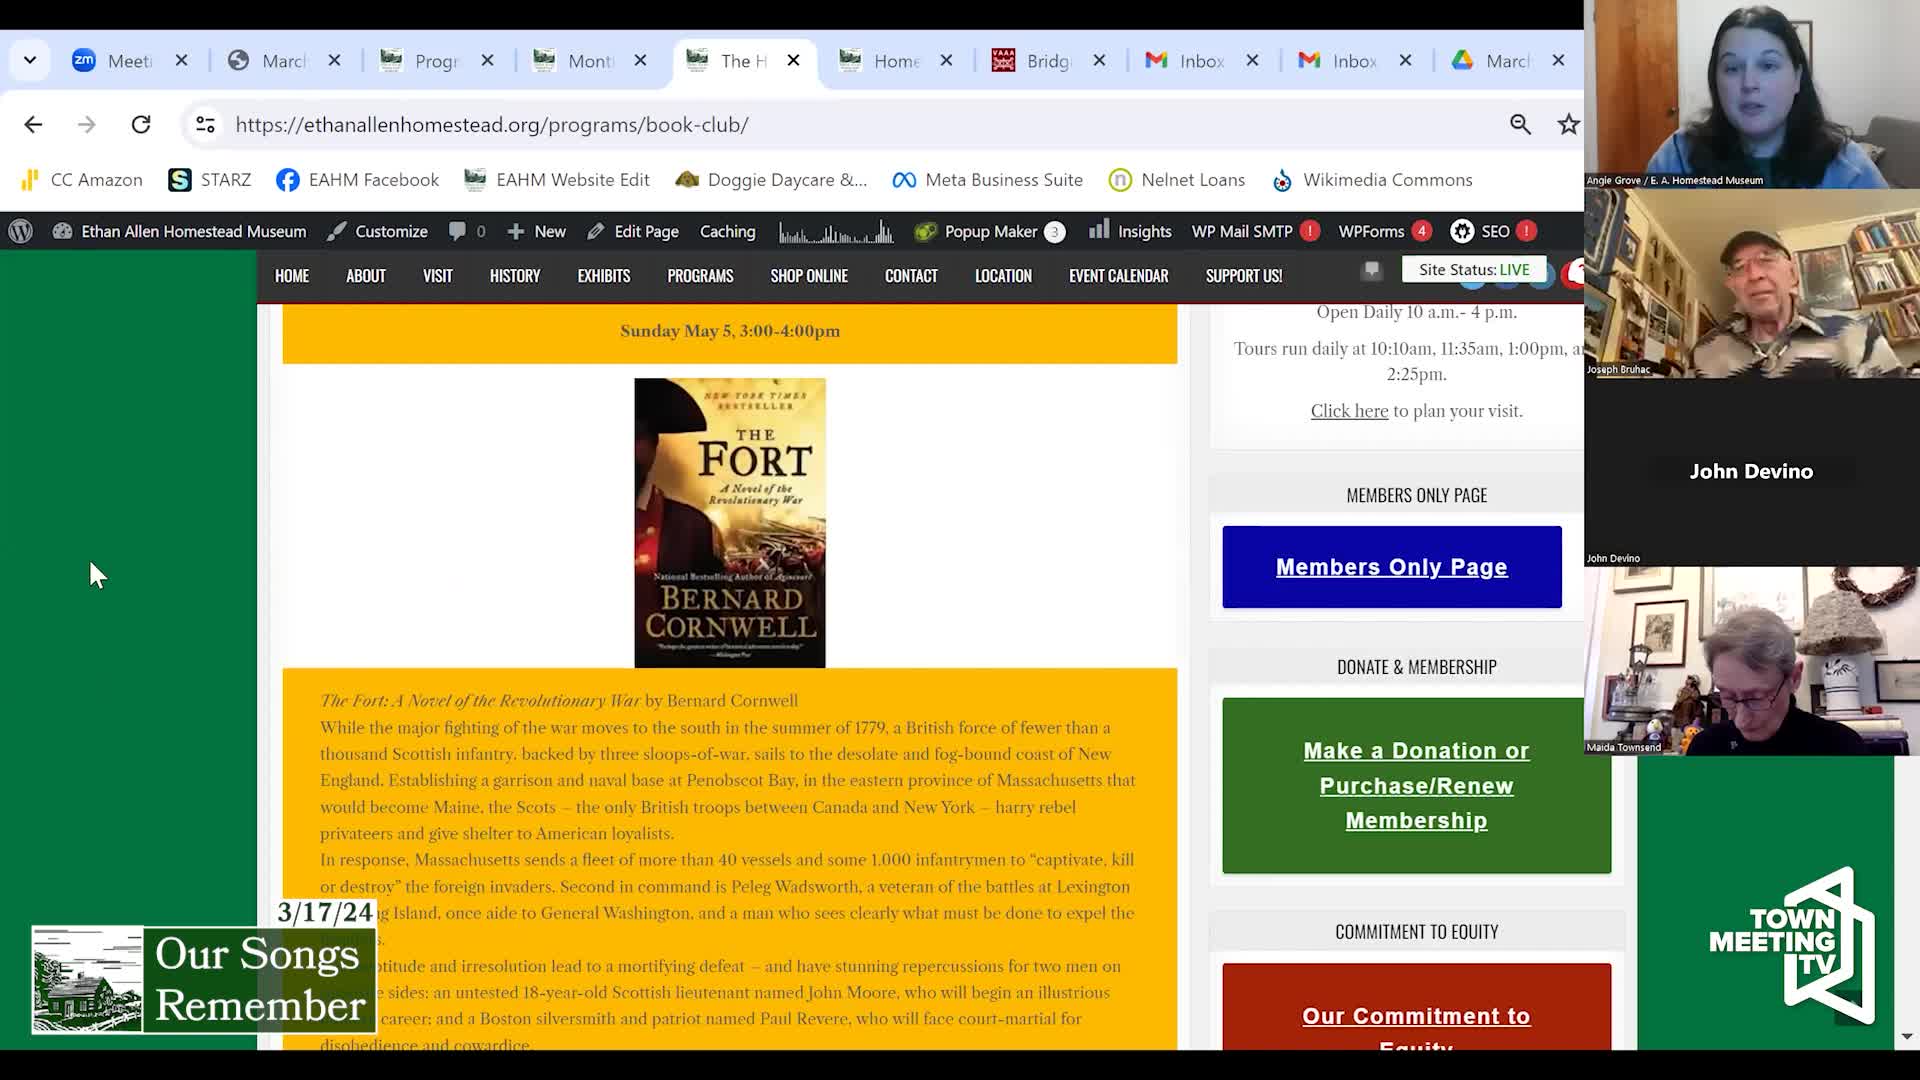1920x1080 pixels.
Task: Open the tab search dropdown arrow
Action: click(30, 60)
